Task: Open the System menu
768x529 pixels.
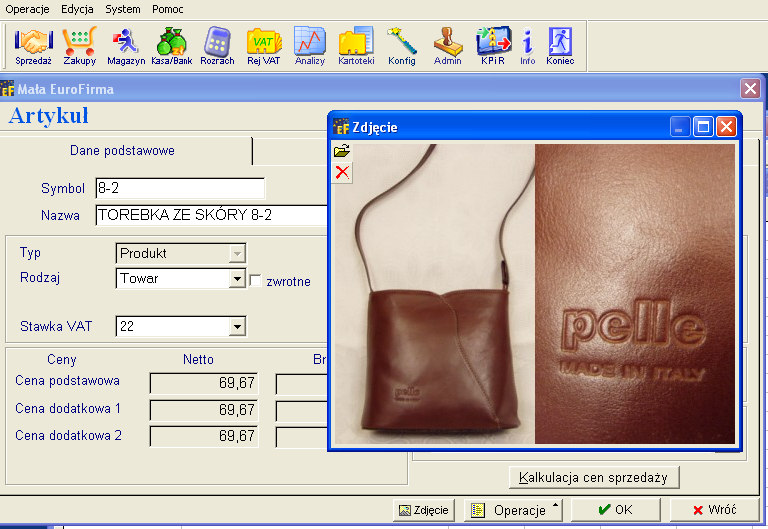Action: coord(122,9)
